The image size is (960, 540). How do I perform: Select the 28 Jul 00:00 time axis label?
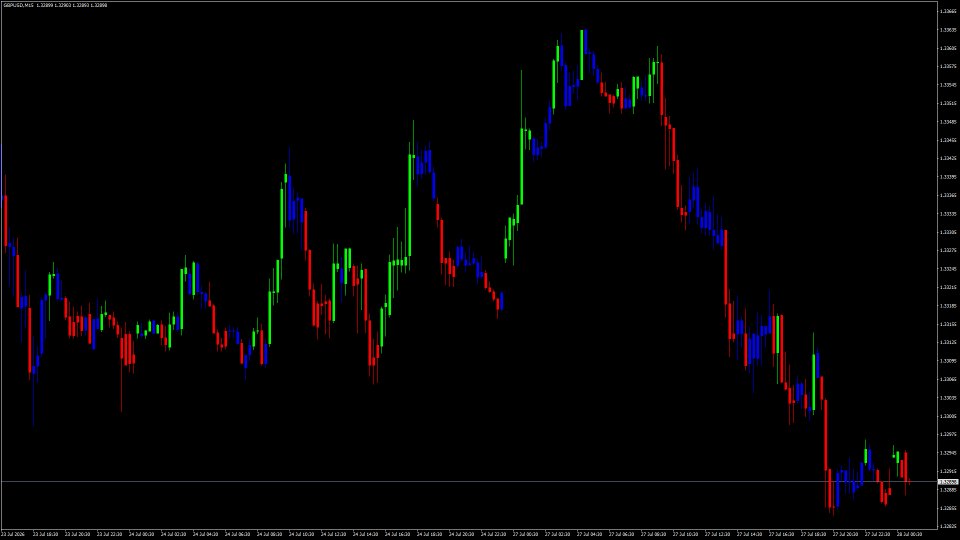point(909,534)
